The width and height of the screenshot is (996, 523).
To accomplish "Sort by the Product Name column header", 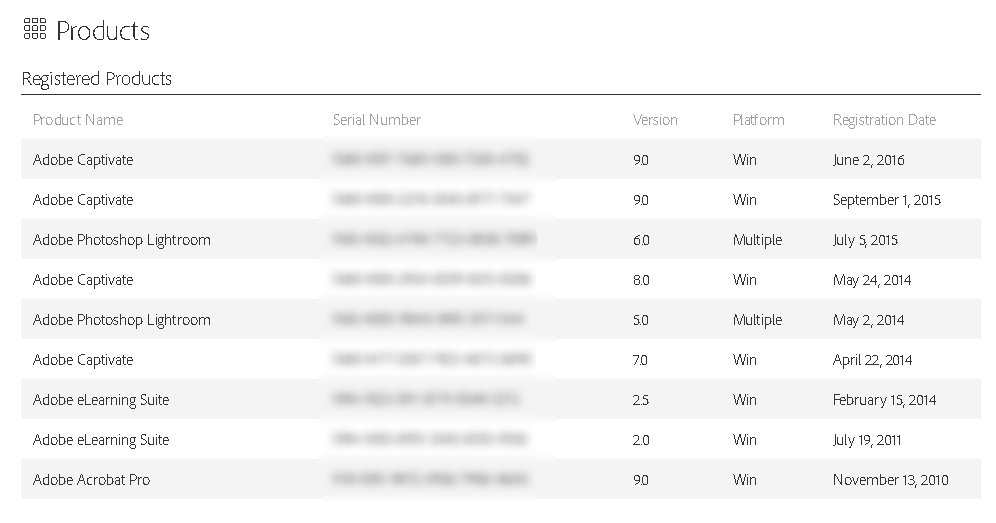I will [78, 120].
